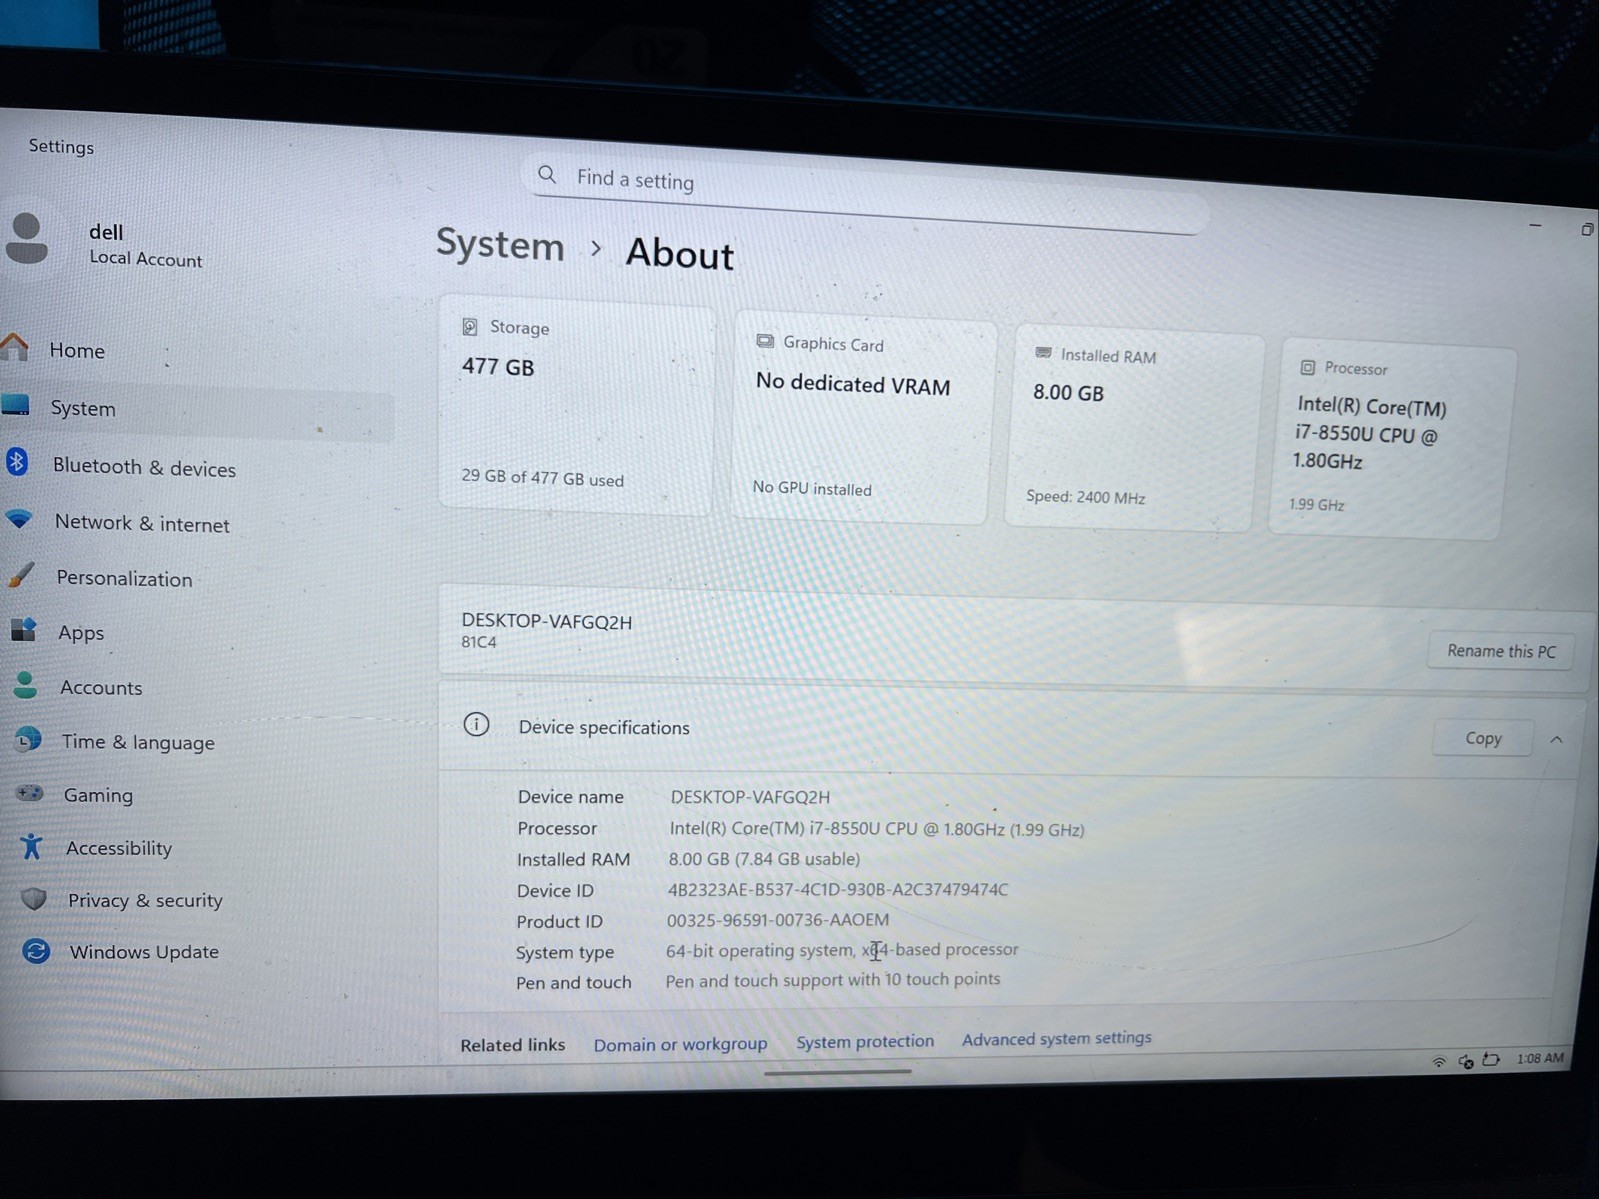
Task: Click the Wi-Fi icon in system tray
Action: pyautogui.click(x=1440, y=1061)
